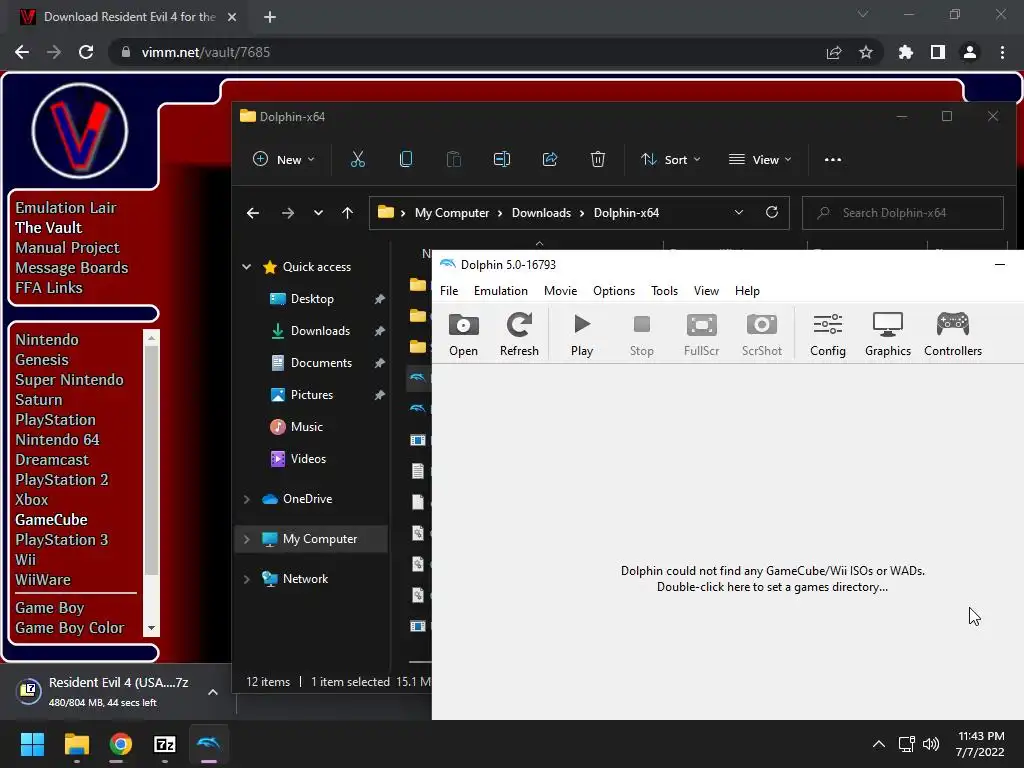Click the systems list scrollbar on Vimm's
Screen dimensions: 1024x768
point(152,460)
